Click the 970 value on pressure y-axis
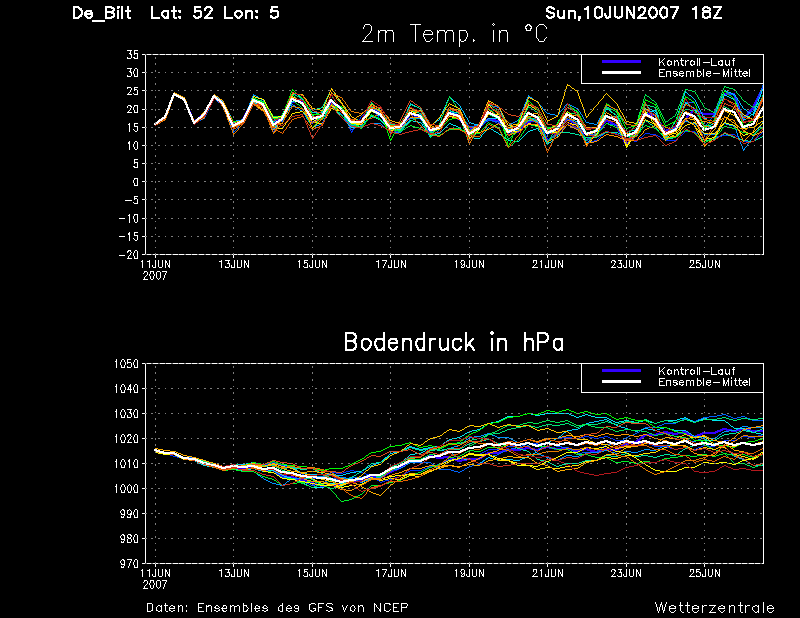This screenshot has width=800, height=618. coord(128,564)
